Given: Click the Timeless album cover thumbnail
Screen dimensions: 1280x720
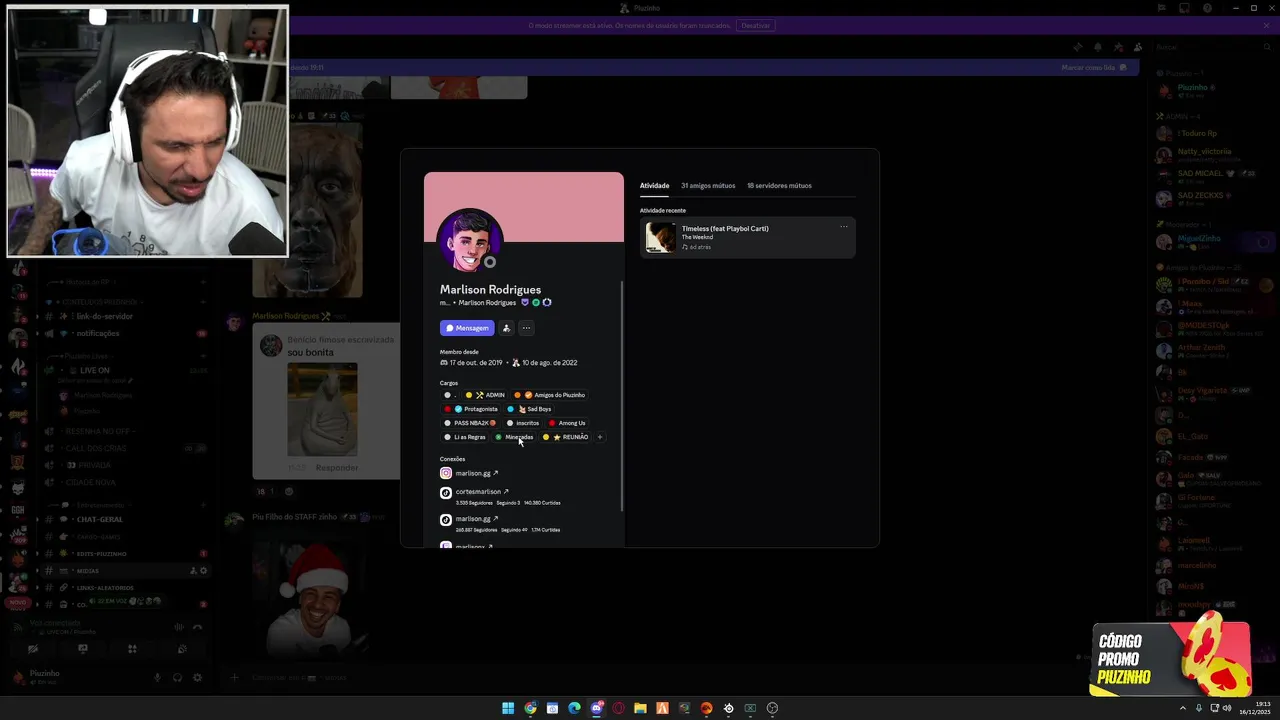Looking at the screenshot, I should click(x=660, y=237).
